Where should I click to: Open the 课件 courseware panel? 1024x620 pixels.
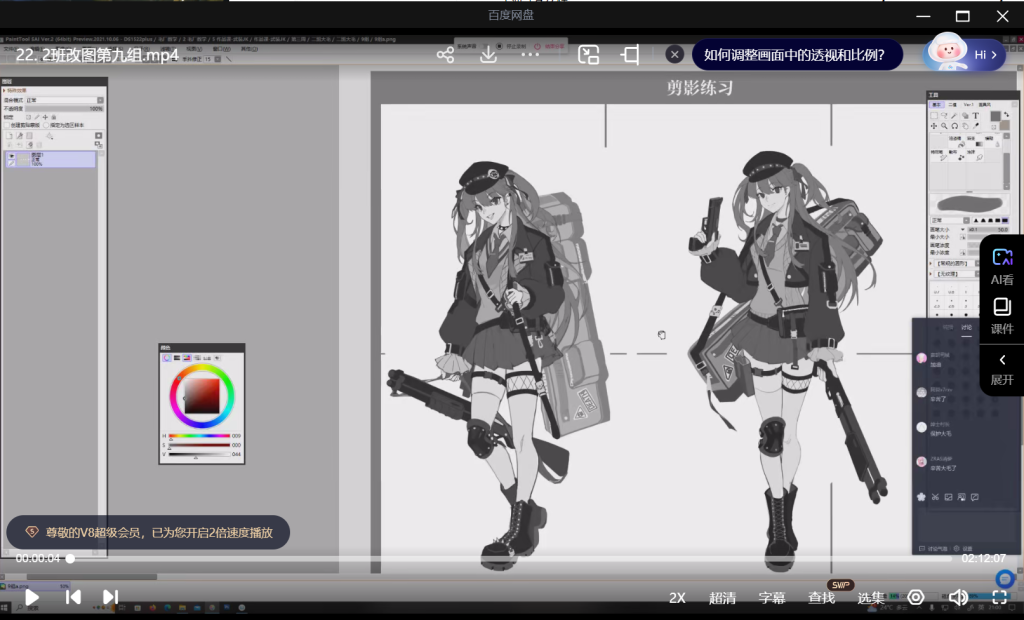[1002, 315]
